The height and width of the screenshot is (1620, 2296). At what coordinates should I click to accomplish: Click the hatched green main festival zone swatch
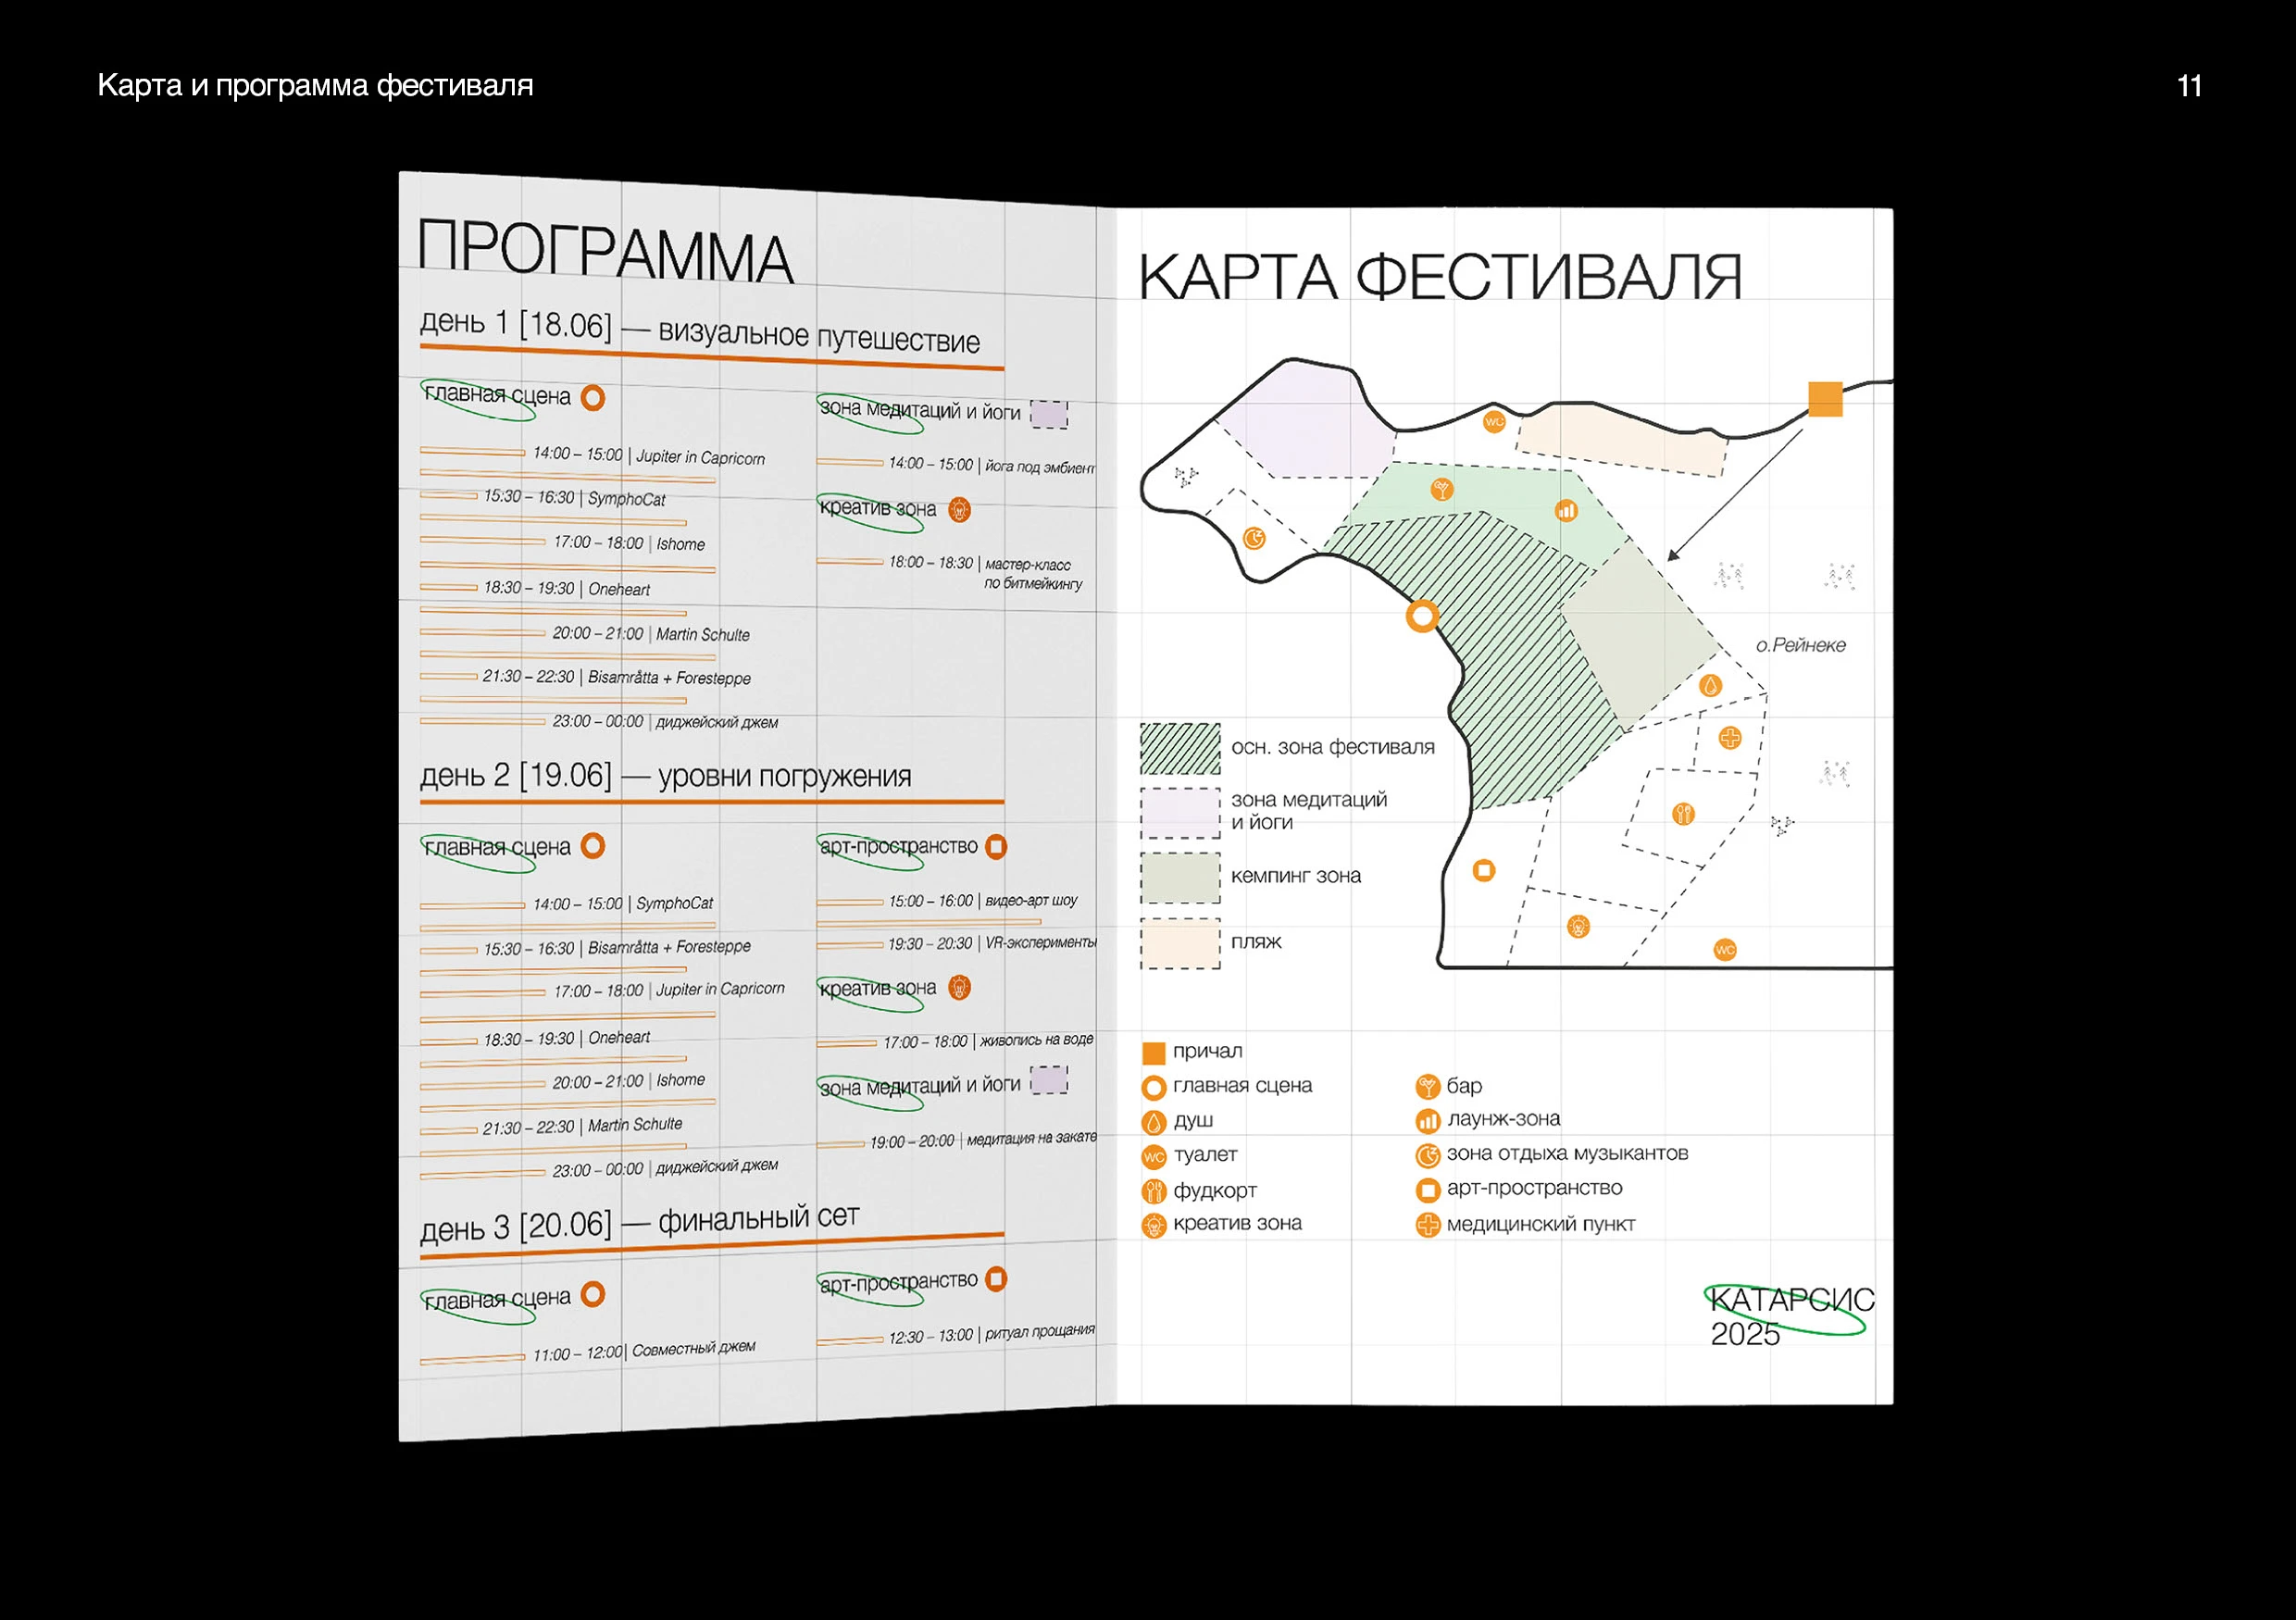point(1180,748)
